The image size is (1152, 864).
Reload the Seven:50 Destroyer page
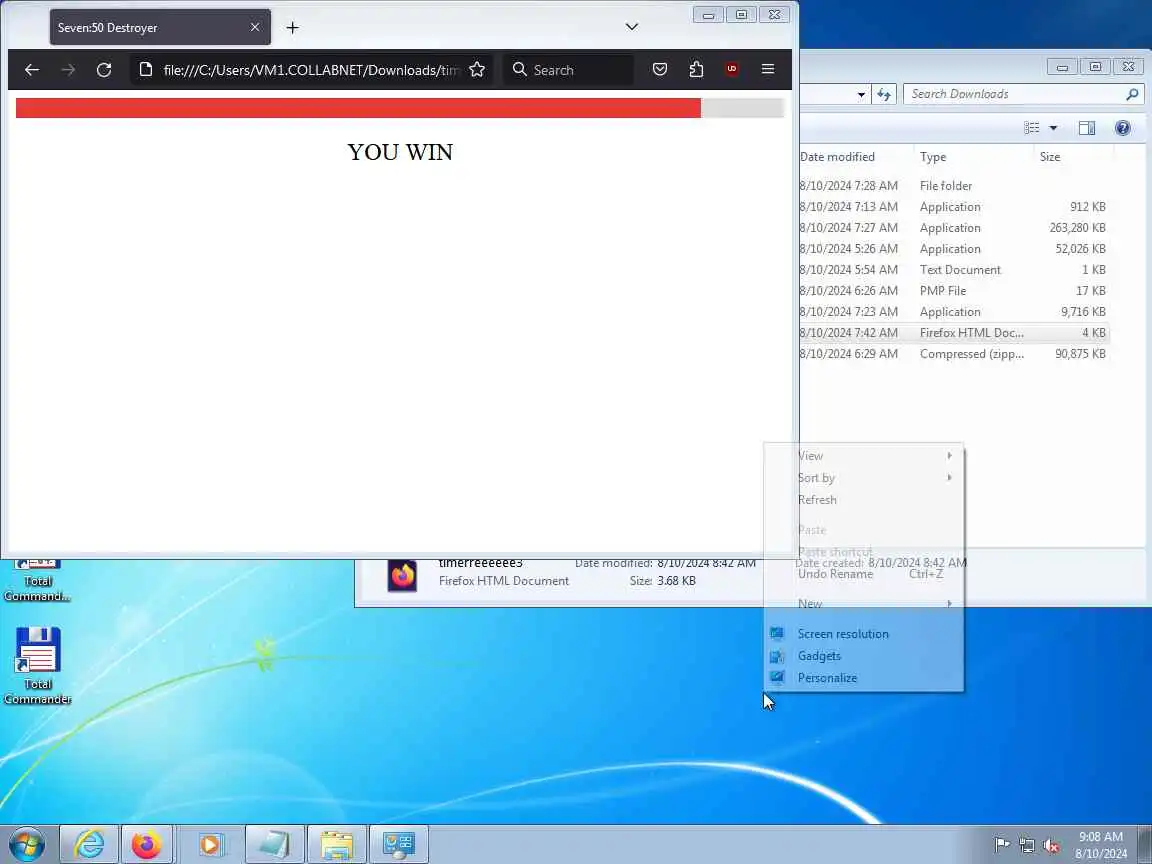104,70
